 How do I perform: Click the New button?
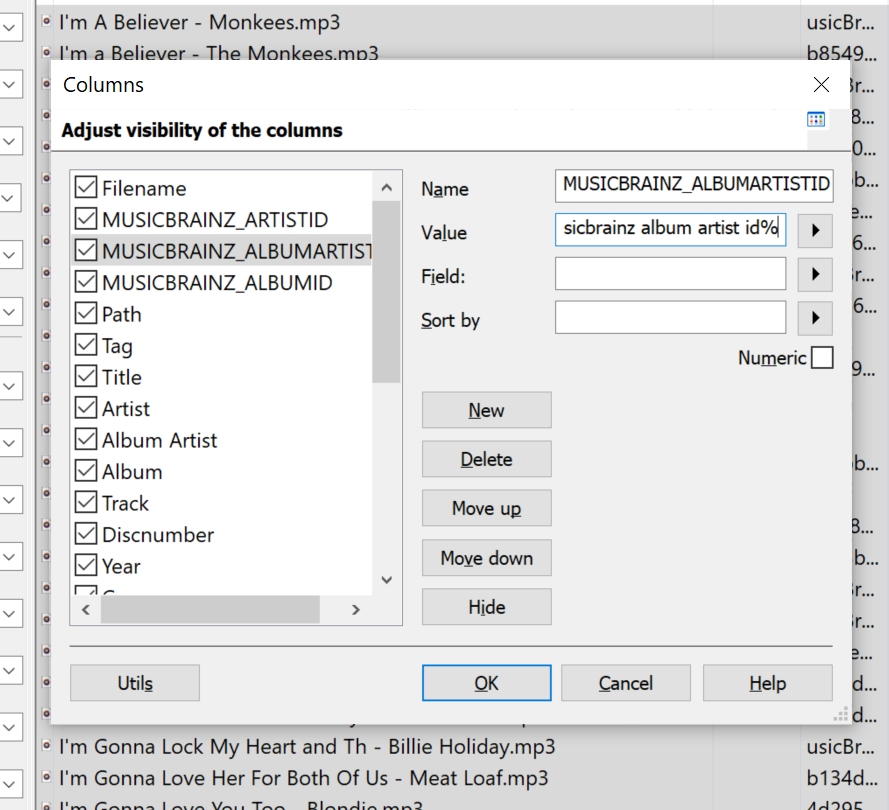(x=486, y=410)
